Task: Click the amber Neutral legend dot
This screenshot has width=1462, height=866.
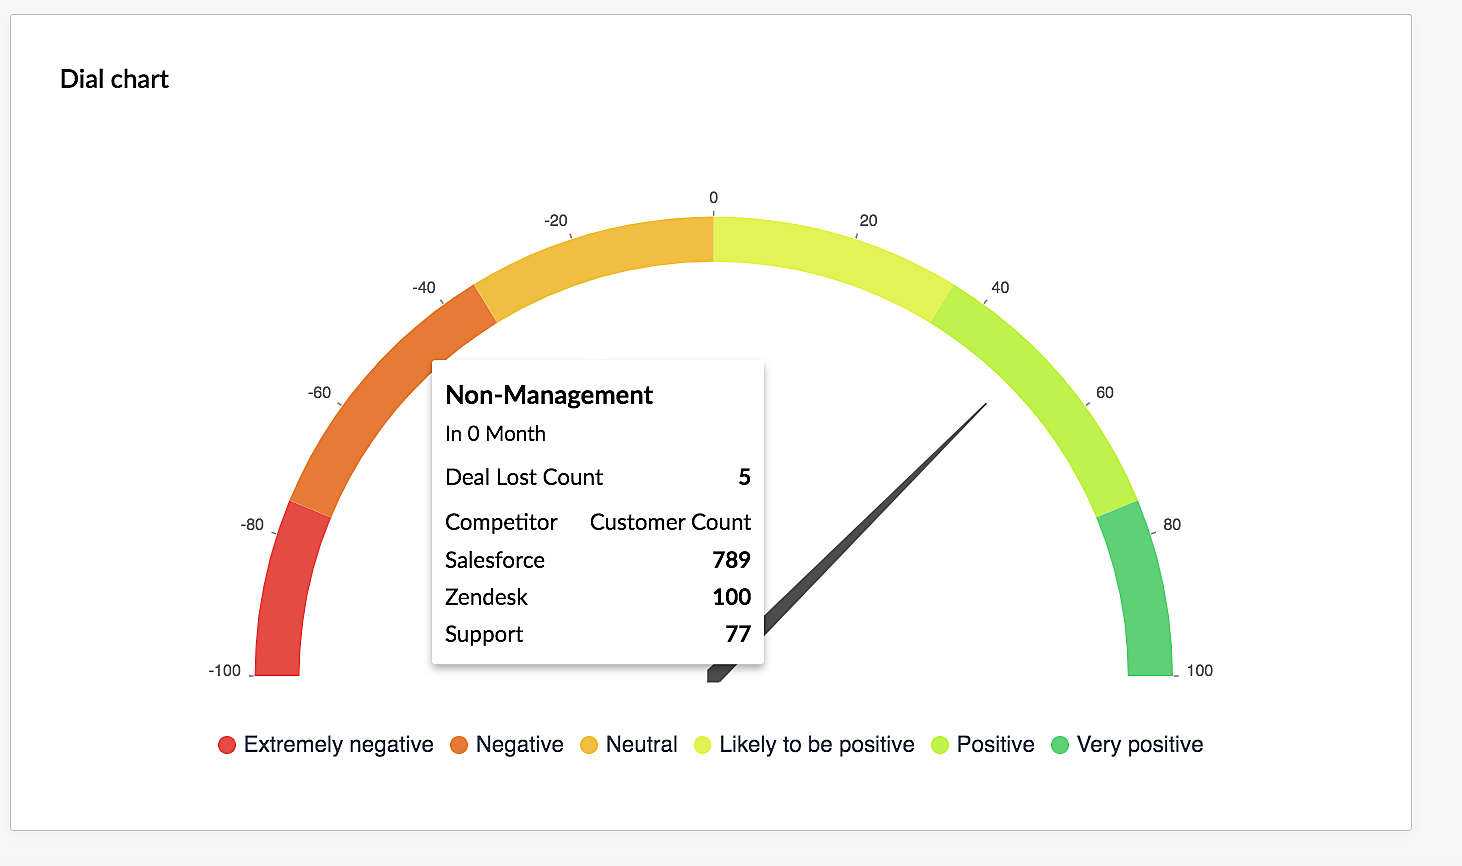Action: [x=589, y=745]
